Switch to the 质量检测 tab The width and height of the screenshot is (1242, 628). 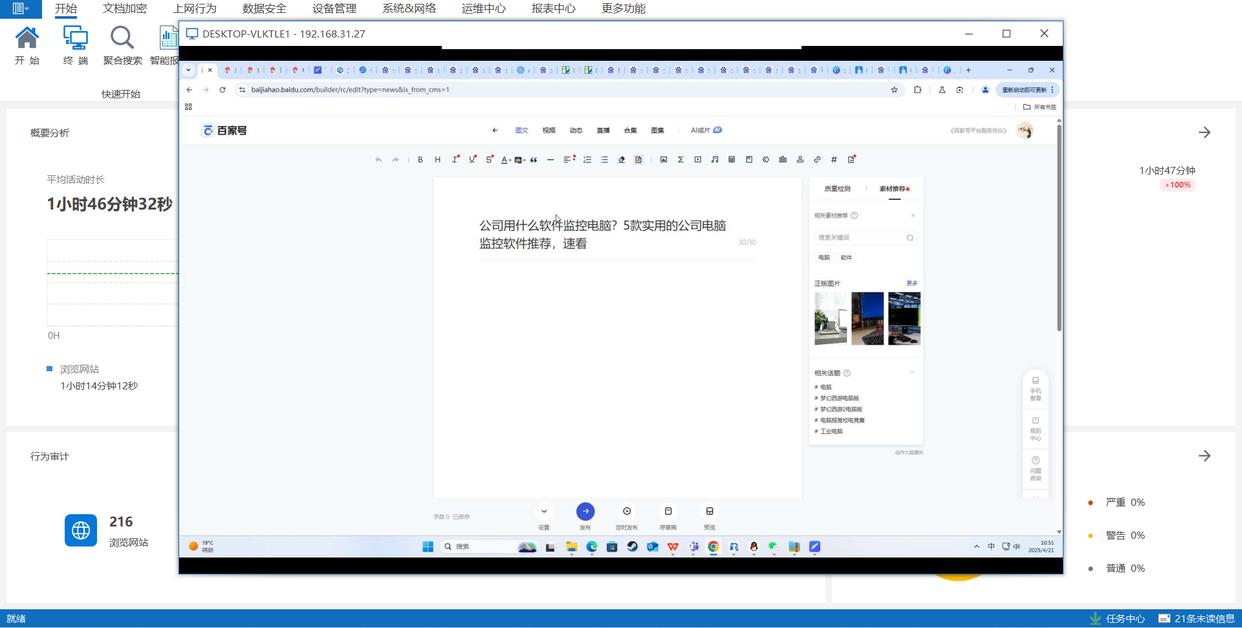837,189
